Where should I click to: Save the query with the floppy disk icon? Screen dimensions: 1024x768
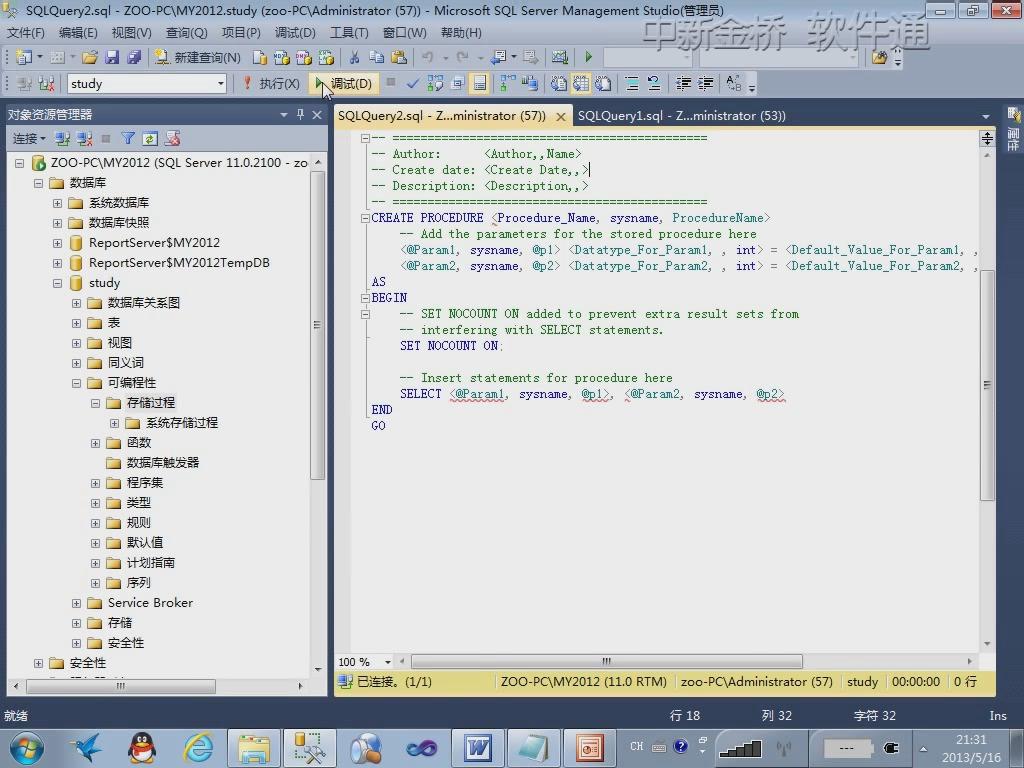[x=112, y=57]
